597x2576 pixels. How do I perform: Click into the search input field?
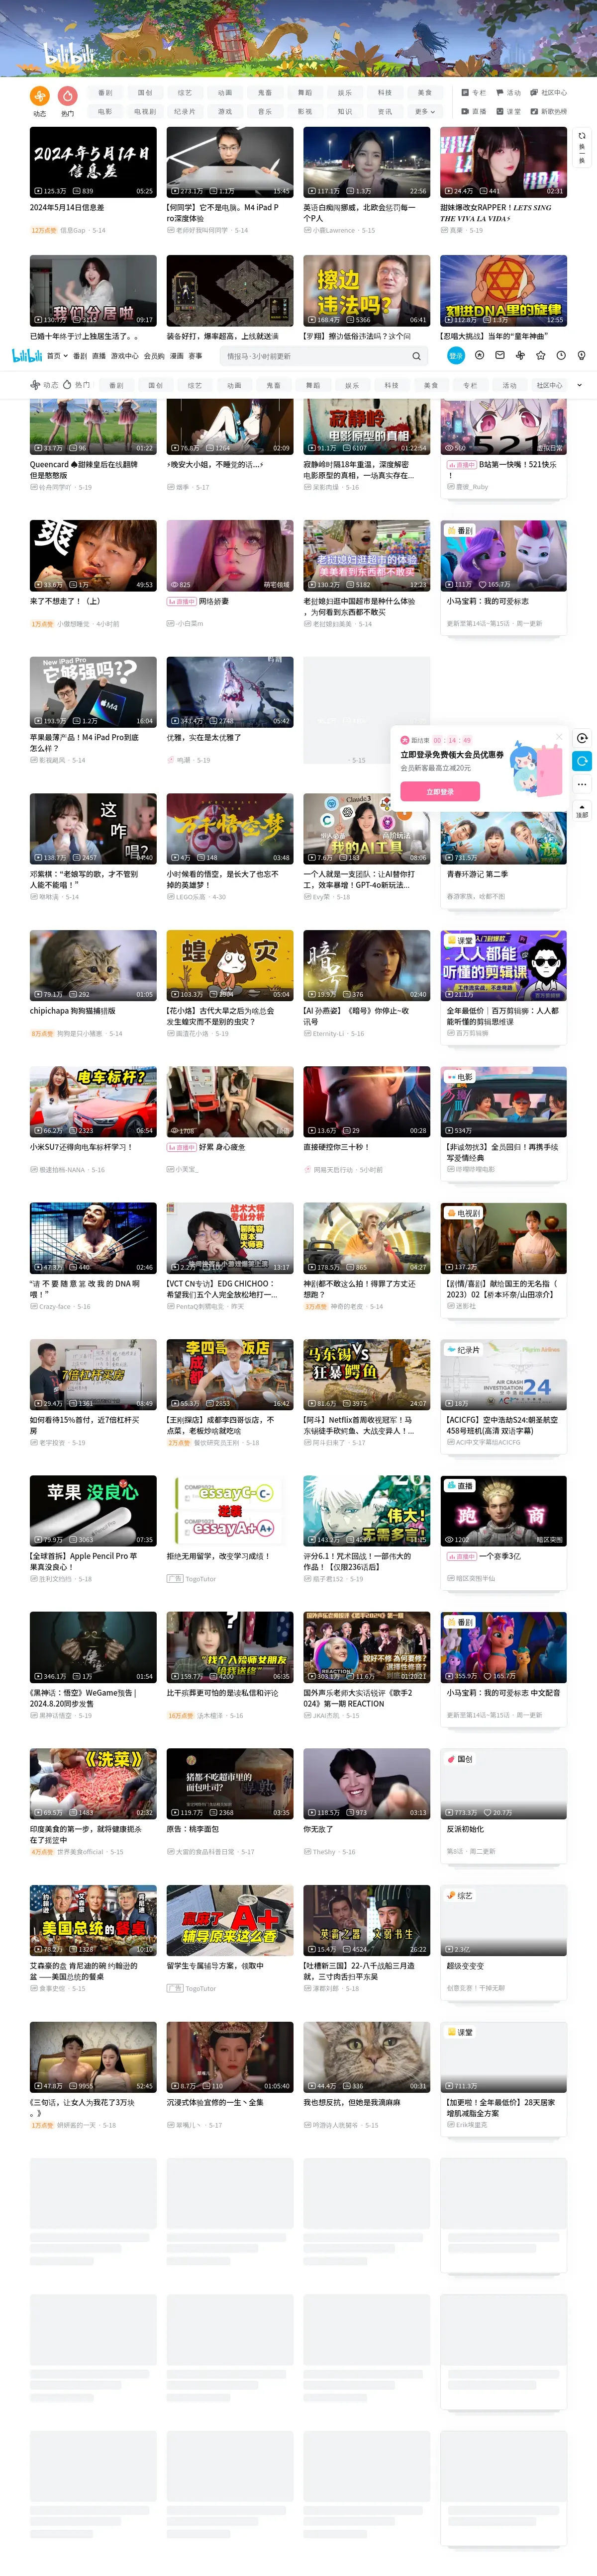click(x=315, y=356)
